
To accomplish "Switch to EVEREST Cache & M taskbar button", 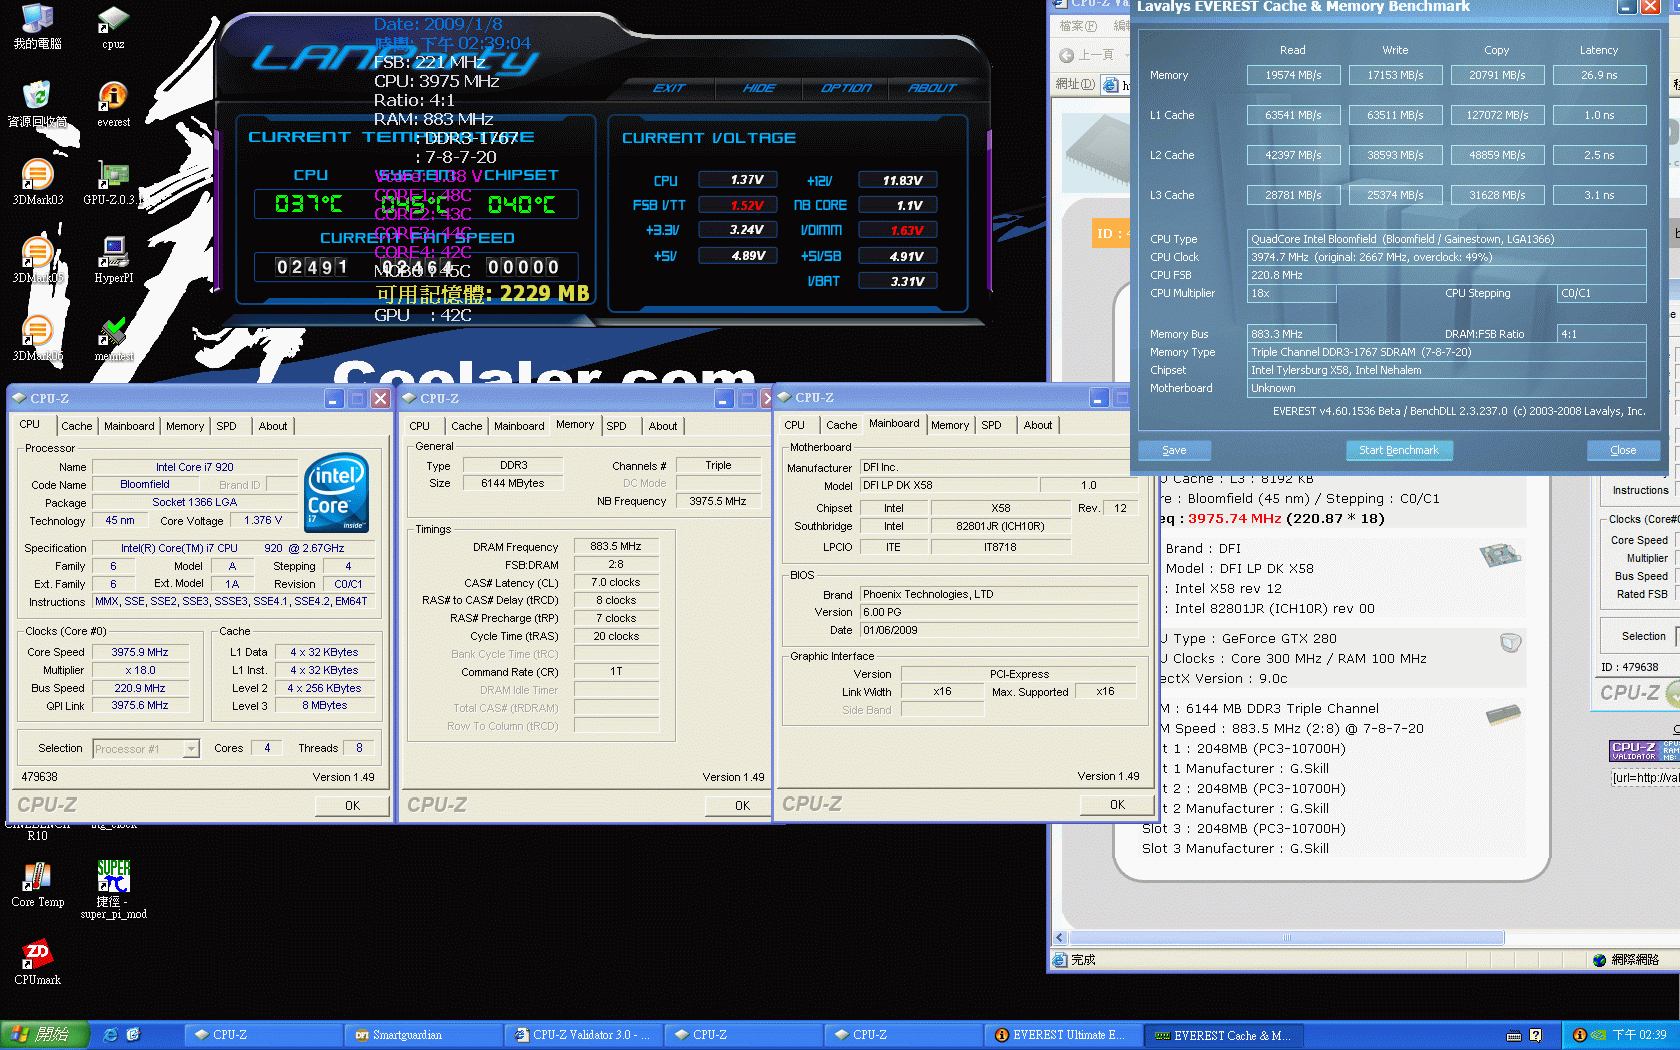I will pyautogui.click(x=1223, y=1035).
